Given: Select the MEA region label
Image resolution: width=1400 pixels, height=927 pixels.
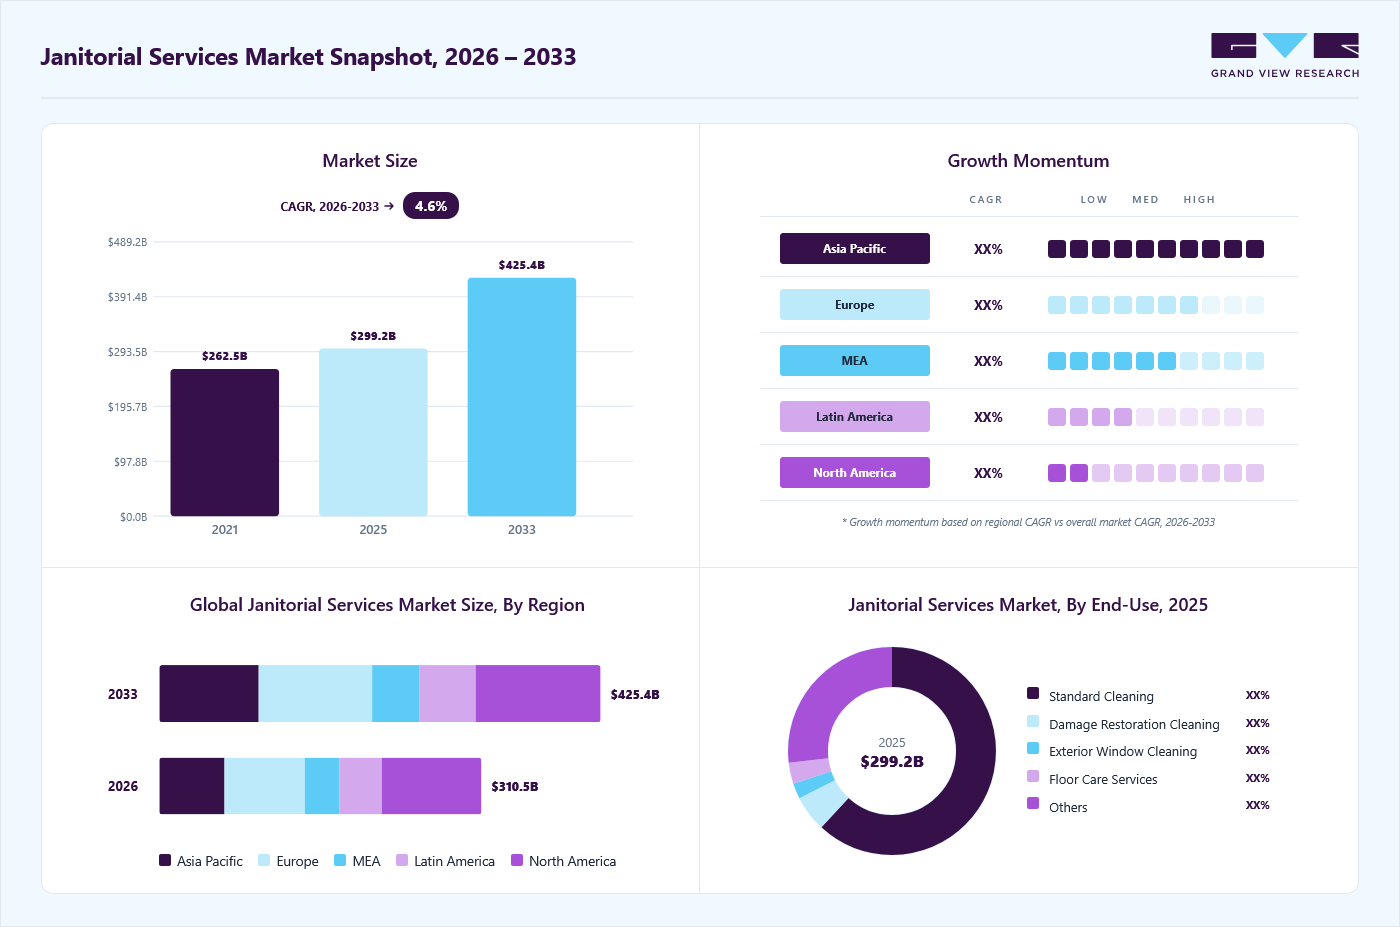Looking at the screenshot, I should [855, 361].
